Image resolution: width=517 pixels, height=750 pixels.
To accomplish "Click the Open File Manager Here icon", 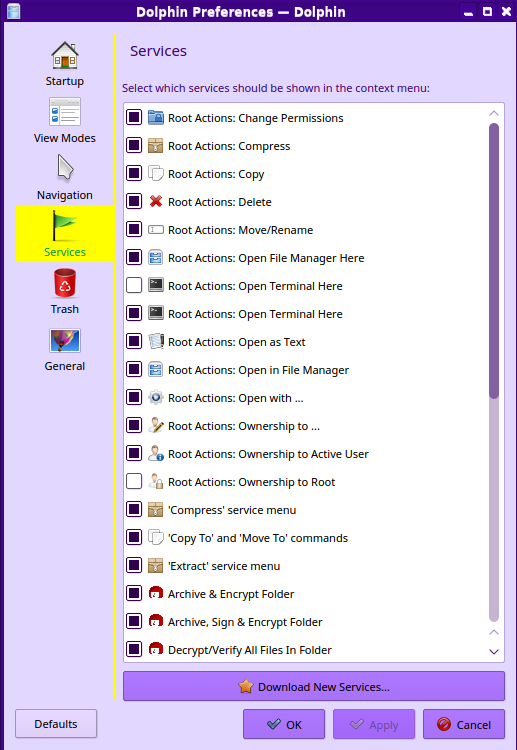I will pyautogui.click(x=156, y=257).
